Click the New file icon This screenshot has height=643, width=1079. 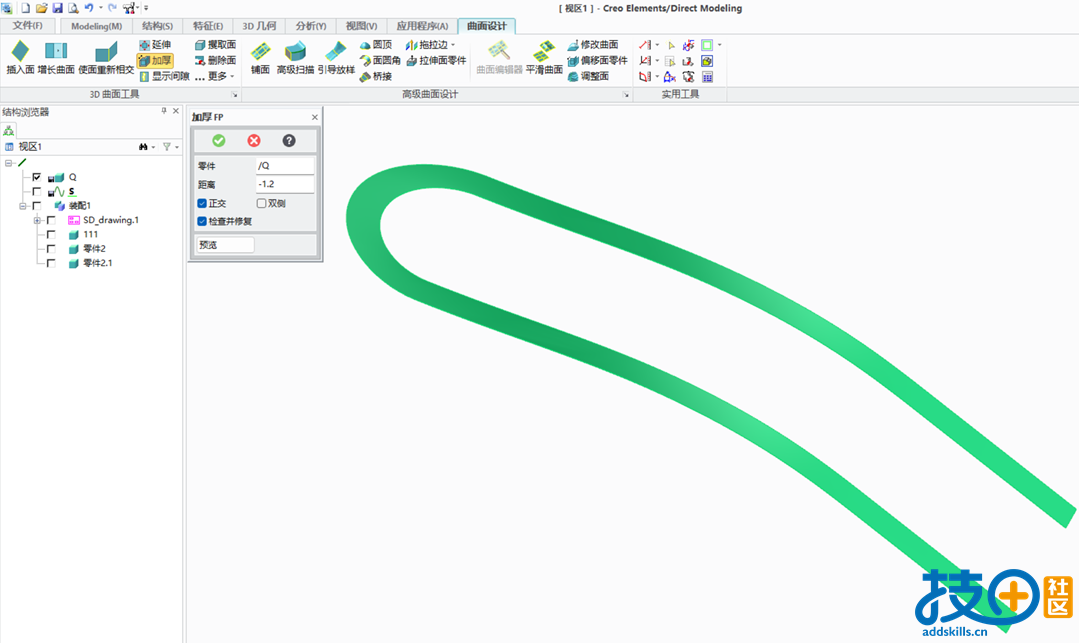(25, 8)
